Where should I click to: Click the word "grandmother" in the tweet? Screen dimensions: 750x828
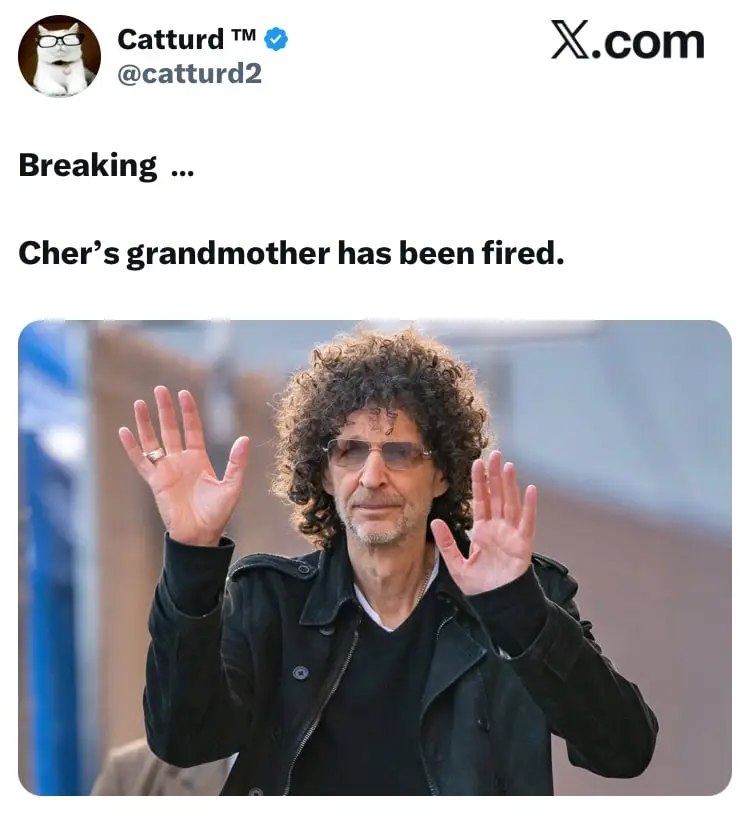pyautogui.click(x=228, y=254)
